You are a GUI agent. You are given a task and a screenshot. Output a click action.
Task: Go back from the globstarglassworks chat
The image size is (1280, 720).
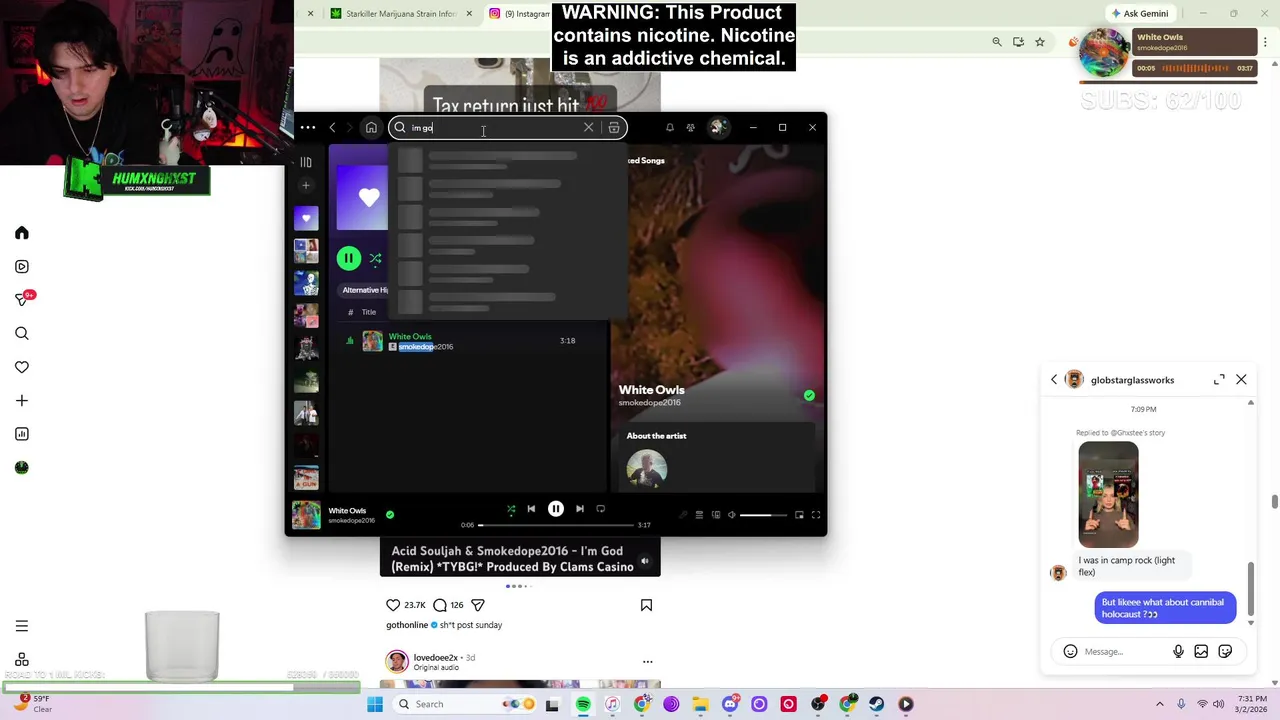pyautogui.click(x=1054, y=380)
